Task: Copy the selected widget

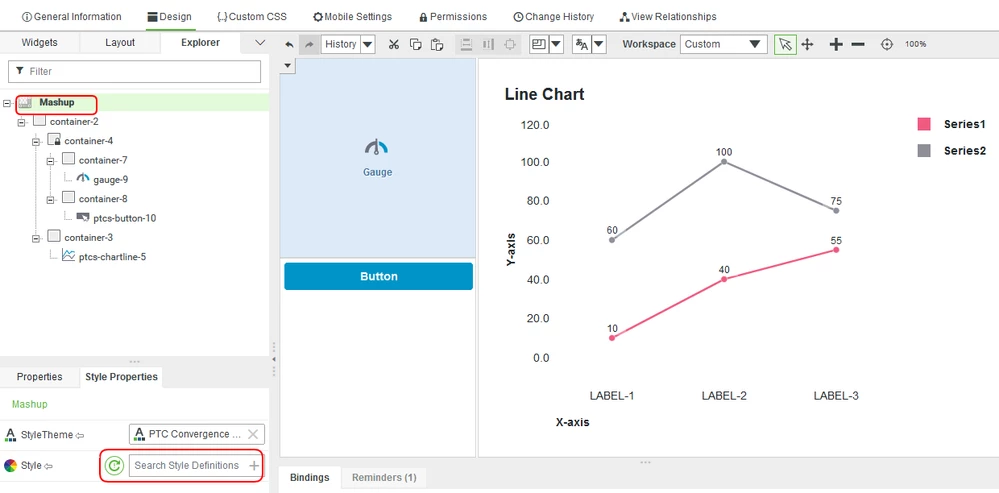Action: pos(415,45)
